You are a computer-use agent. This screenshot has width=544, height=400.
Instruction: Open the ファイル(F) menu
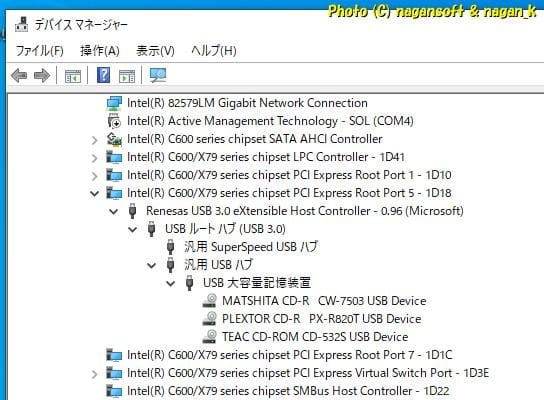pyautogui.click(x=40, y=51)
